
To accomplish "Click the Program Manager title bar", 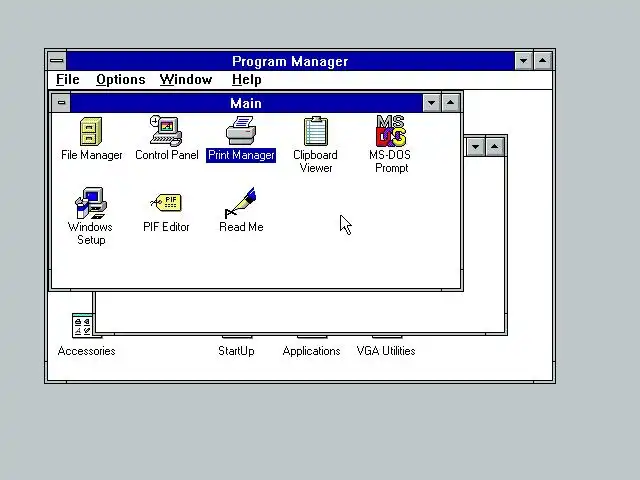I will pos(290,61).
